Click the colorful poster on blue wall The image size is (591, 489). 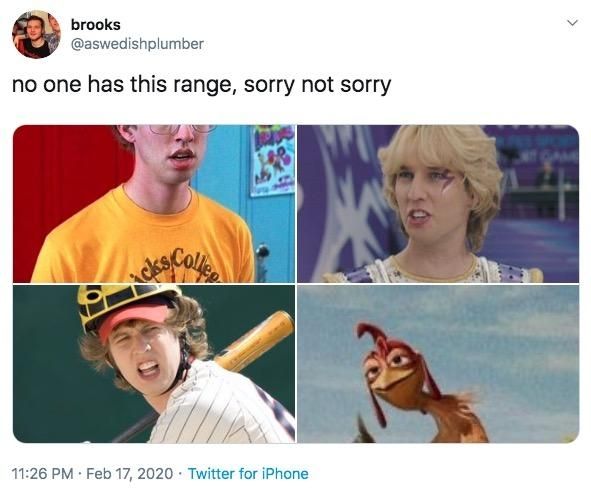(273, 160)
